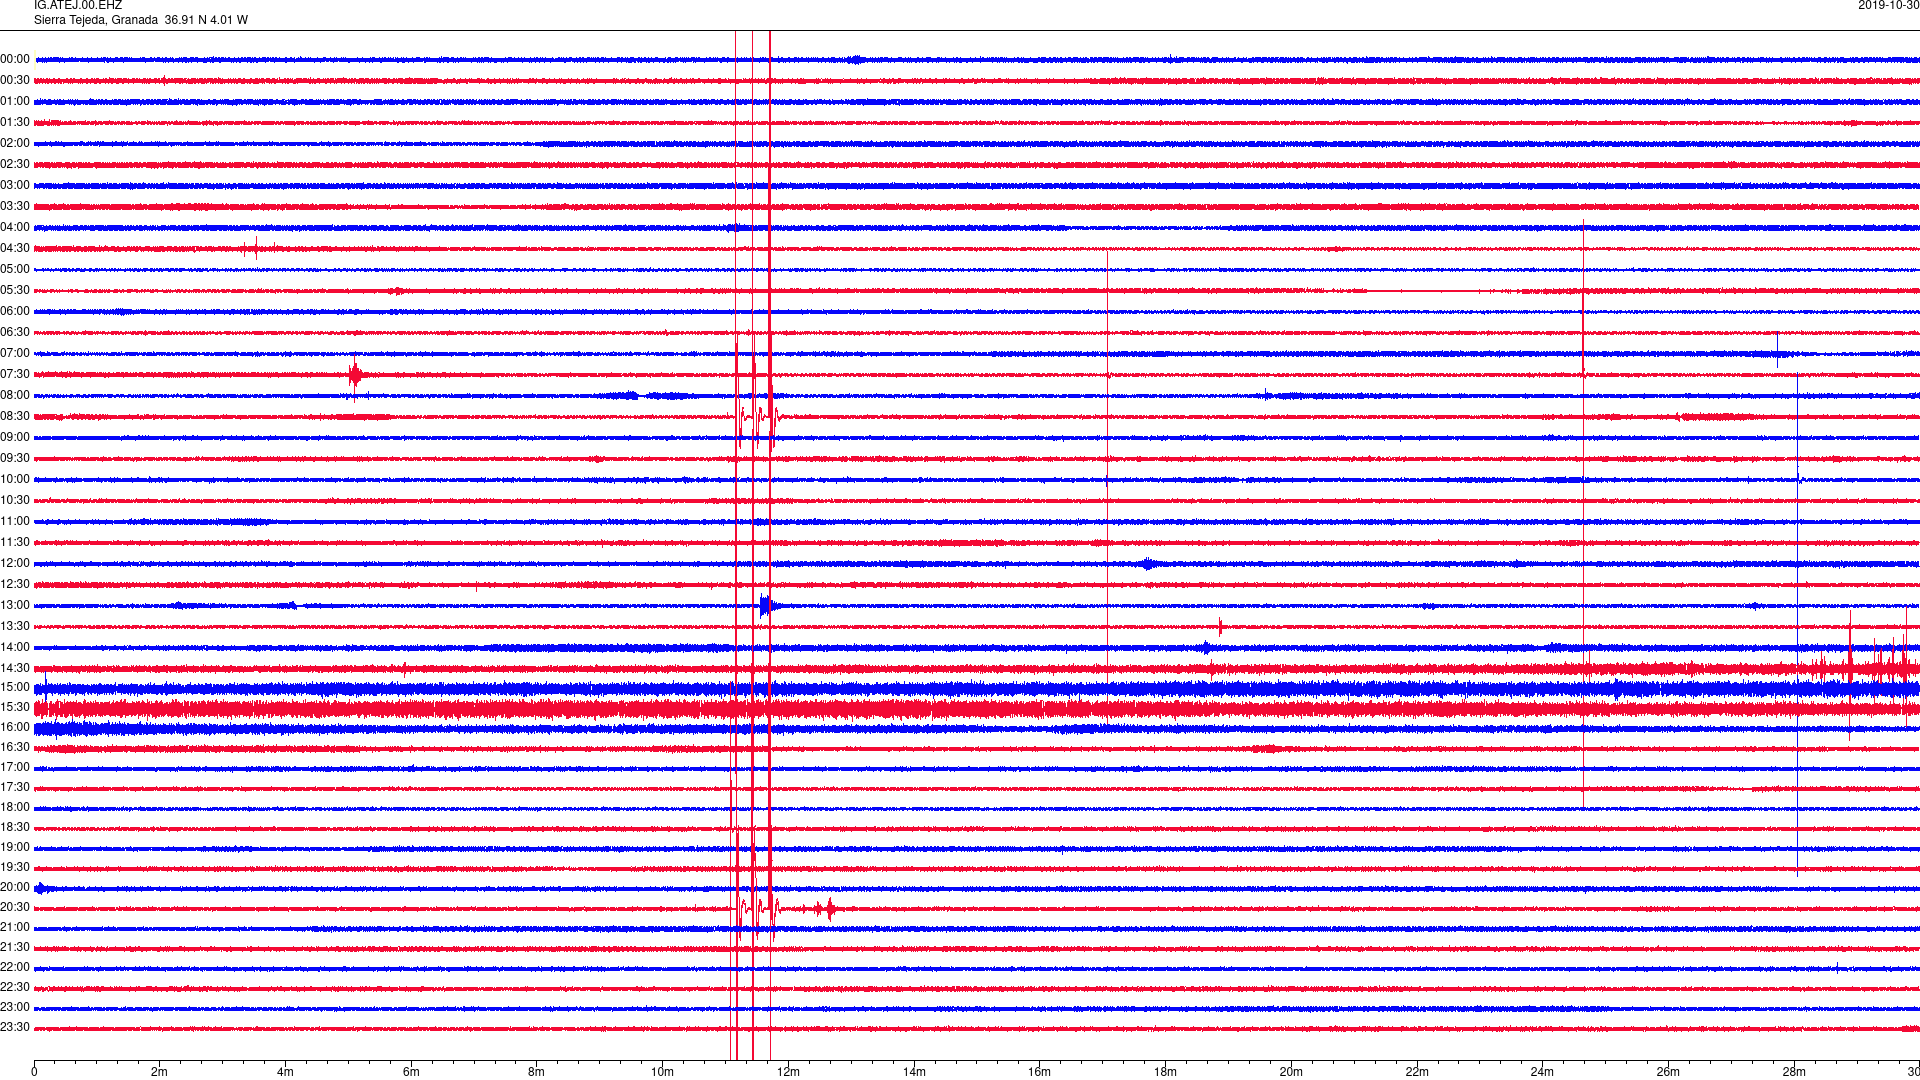1920x1080 pixels.
Task: Select the 00:00 trace time label
Action: point(15,59)
